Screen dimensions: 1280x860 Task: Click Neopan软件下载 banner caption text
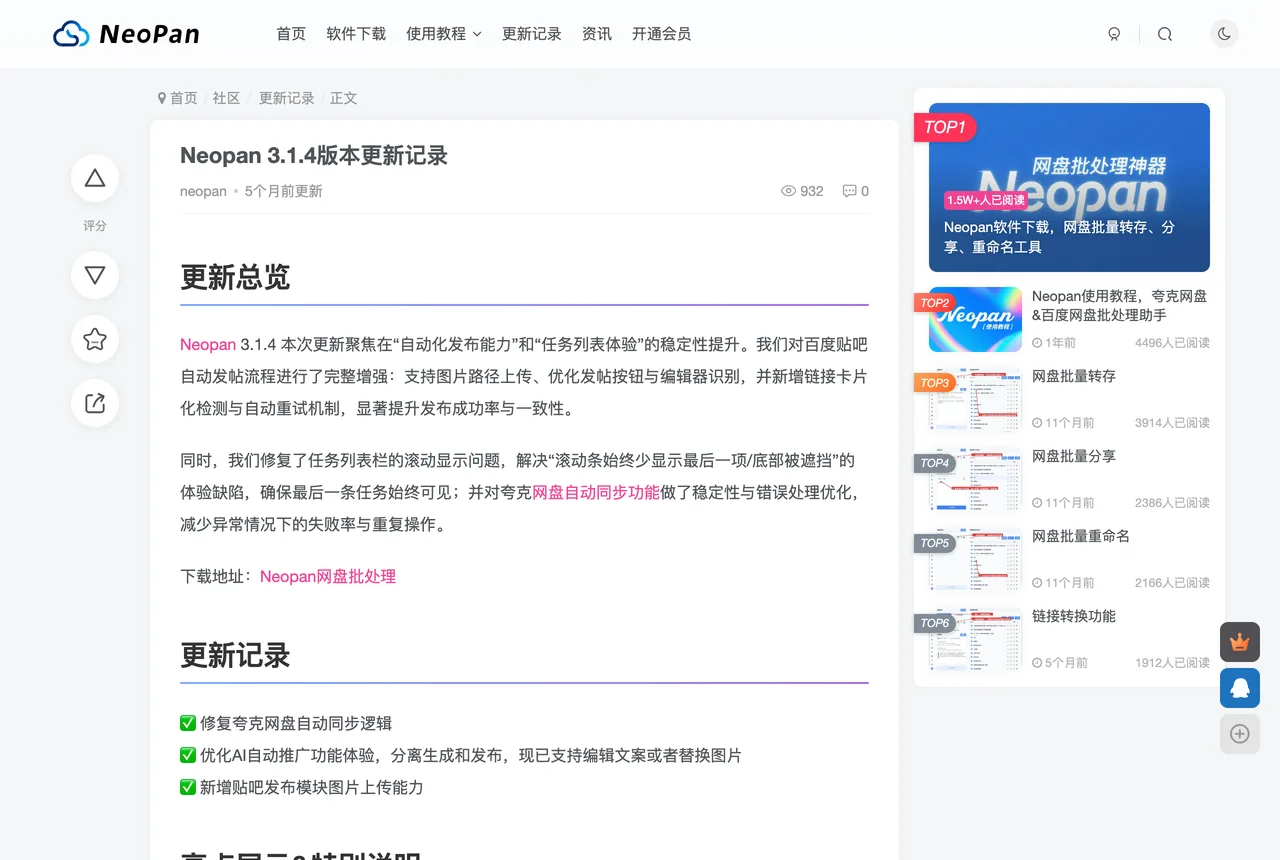(x=1060, y=237)
